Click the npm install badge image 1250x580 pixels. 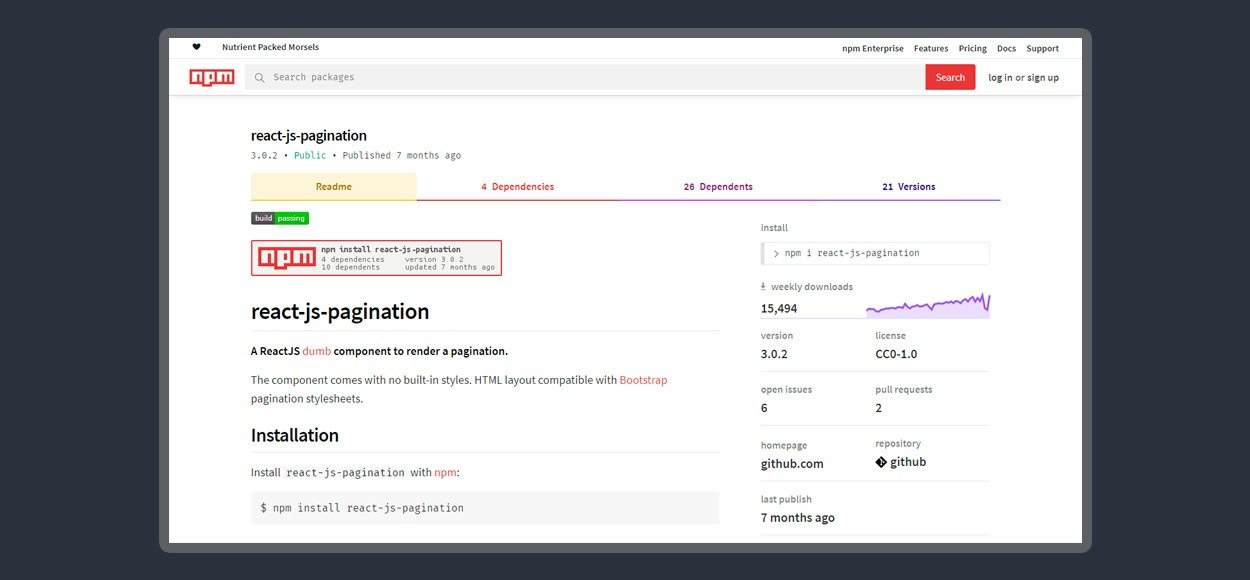click(376, 257)
